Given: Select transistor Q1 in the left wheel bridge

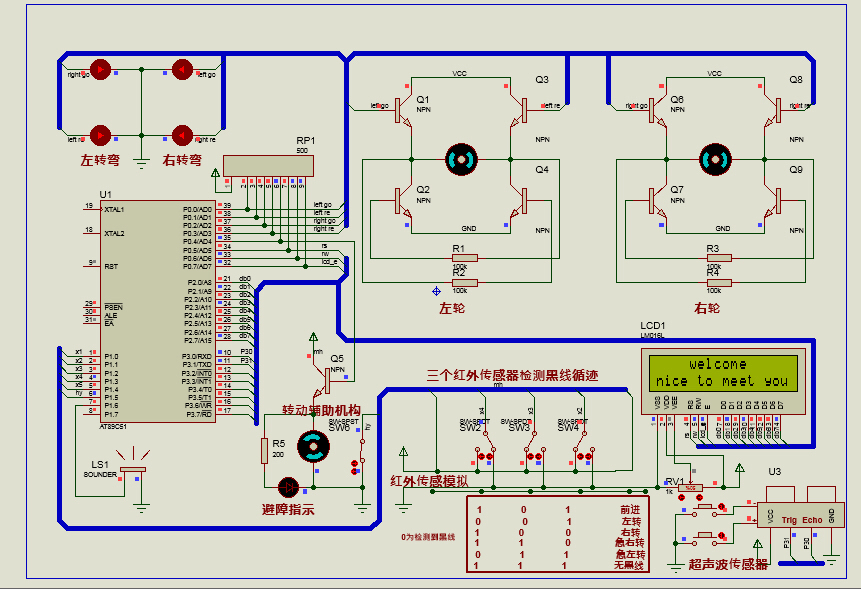Looking at the screenshot, I should (404, 111).
